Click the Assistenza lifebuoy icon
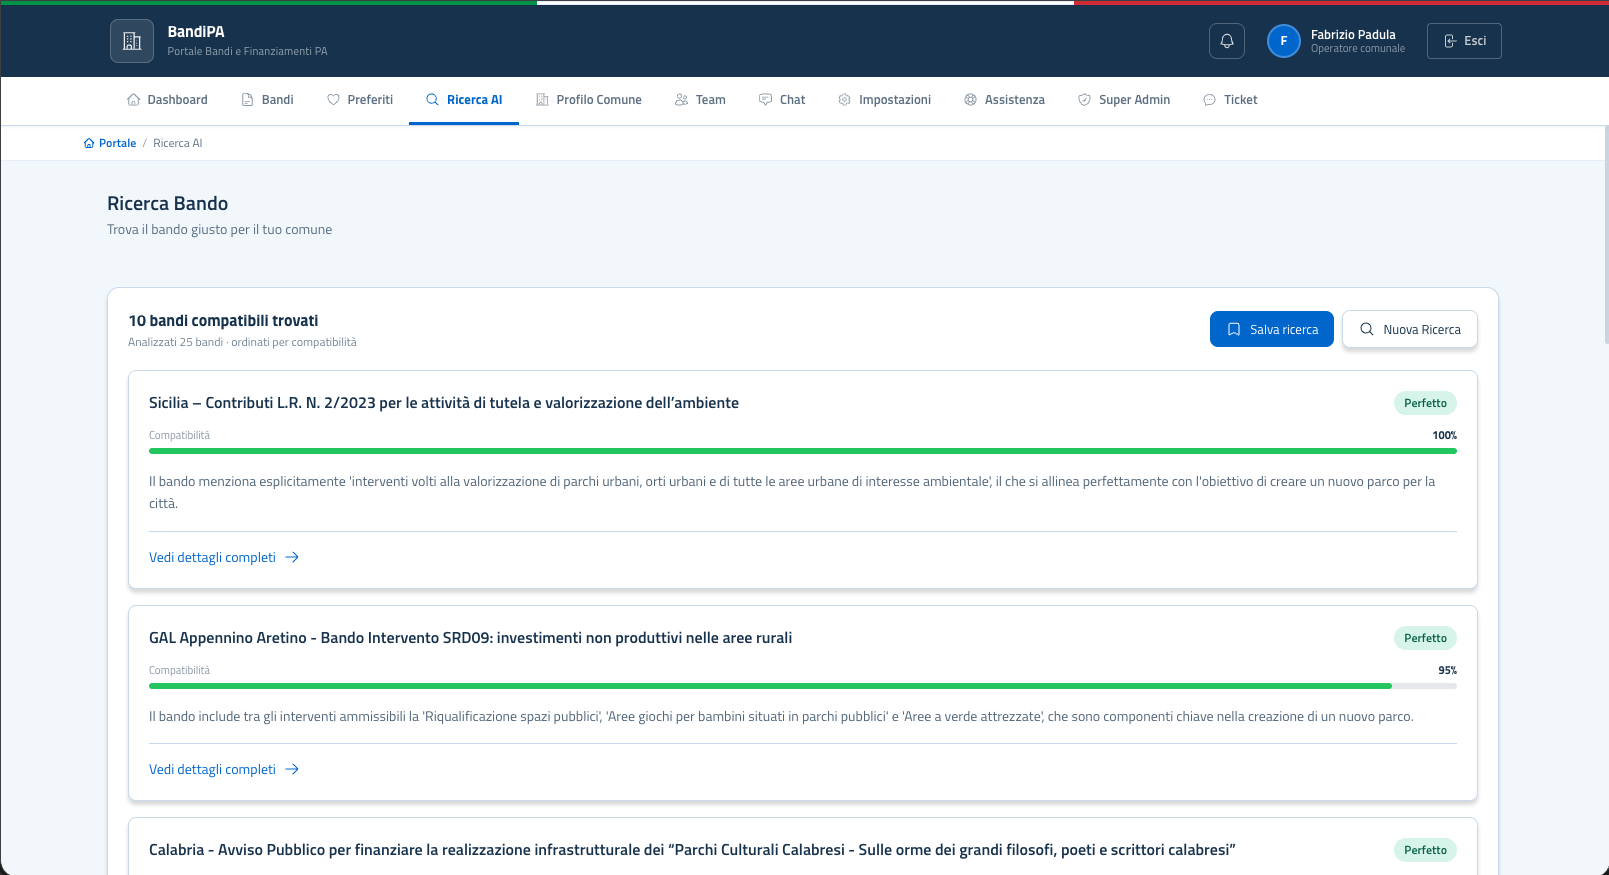This screenshot has width=1609, height=875. tap(970, 100)
